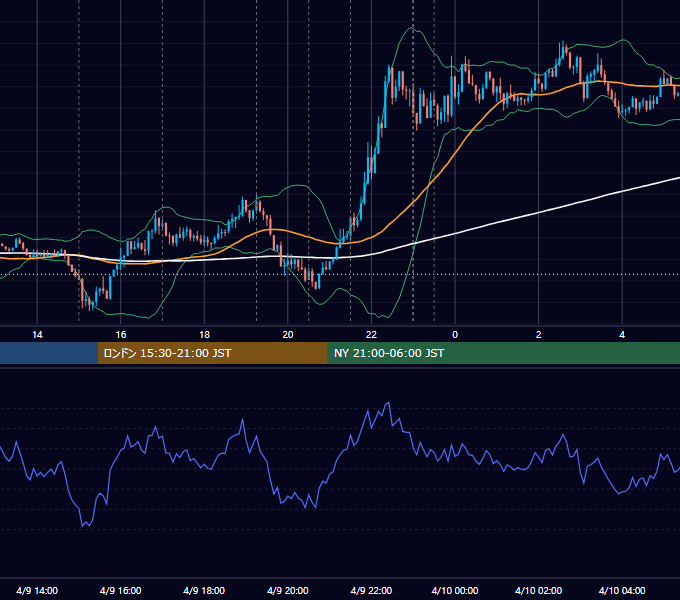Click the 4/9 16:00 date label
Viewport: 680px width, 600px height.
pyautogui.click(x=121, y=590)
